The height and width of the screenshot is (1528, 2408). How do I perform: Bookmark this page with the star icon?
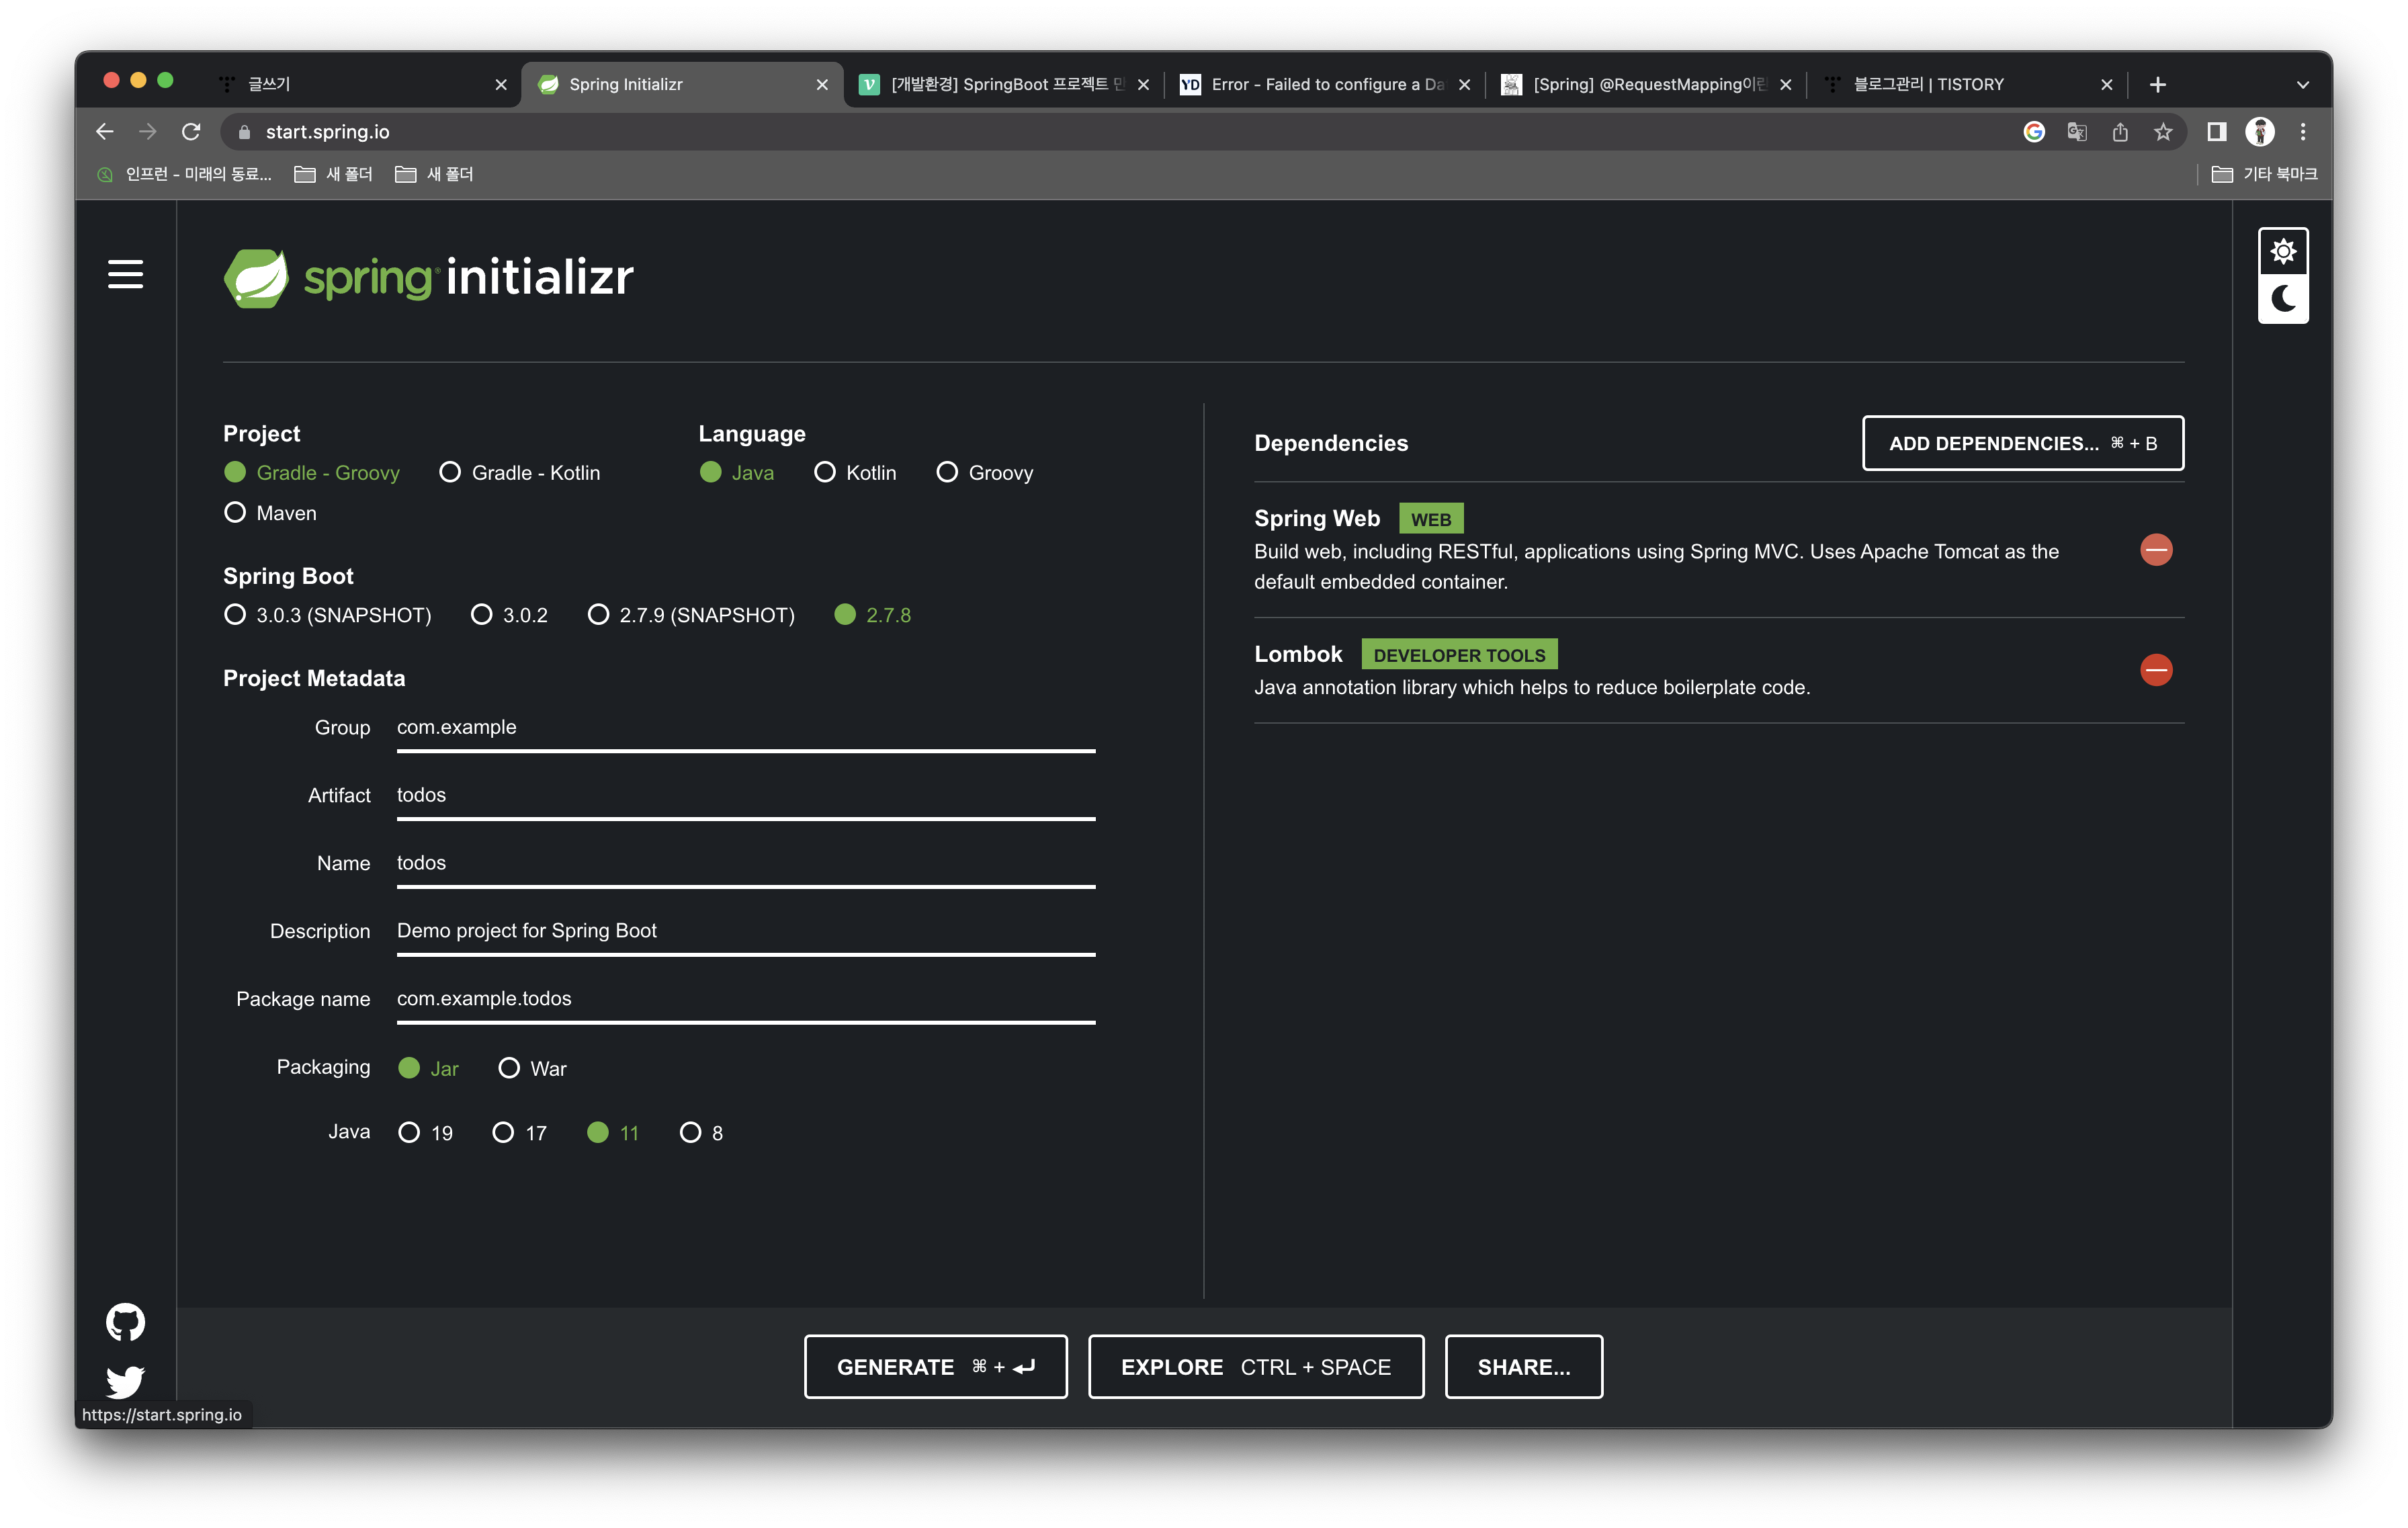pyautogui.click(x=2163, y=132)
